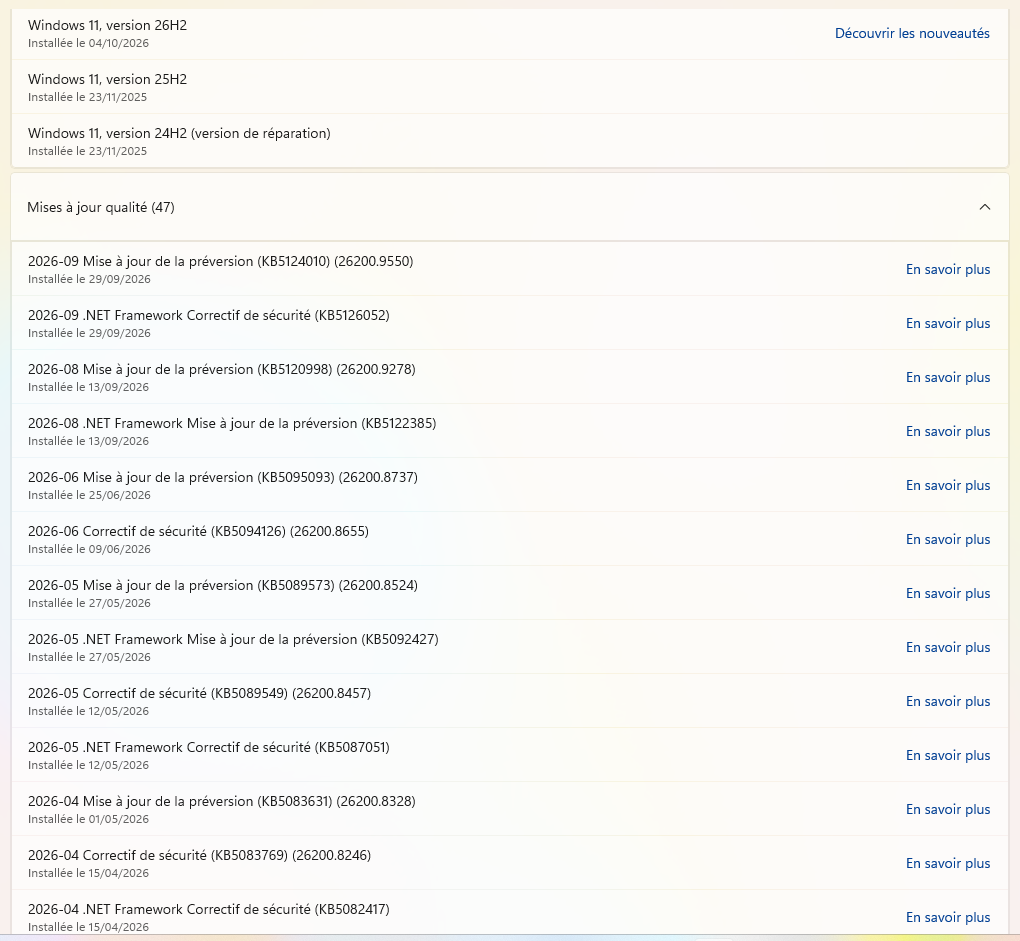This screenshot has width=1020, height=941.
Task: Click the 2026-05 .NET Framework (KB5092427) title
Action: tap(234, 639)
